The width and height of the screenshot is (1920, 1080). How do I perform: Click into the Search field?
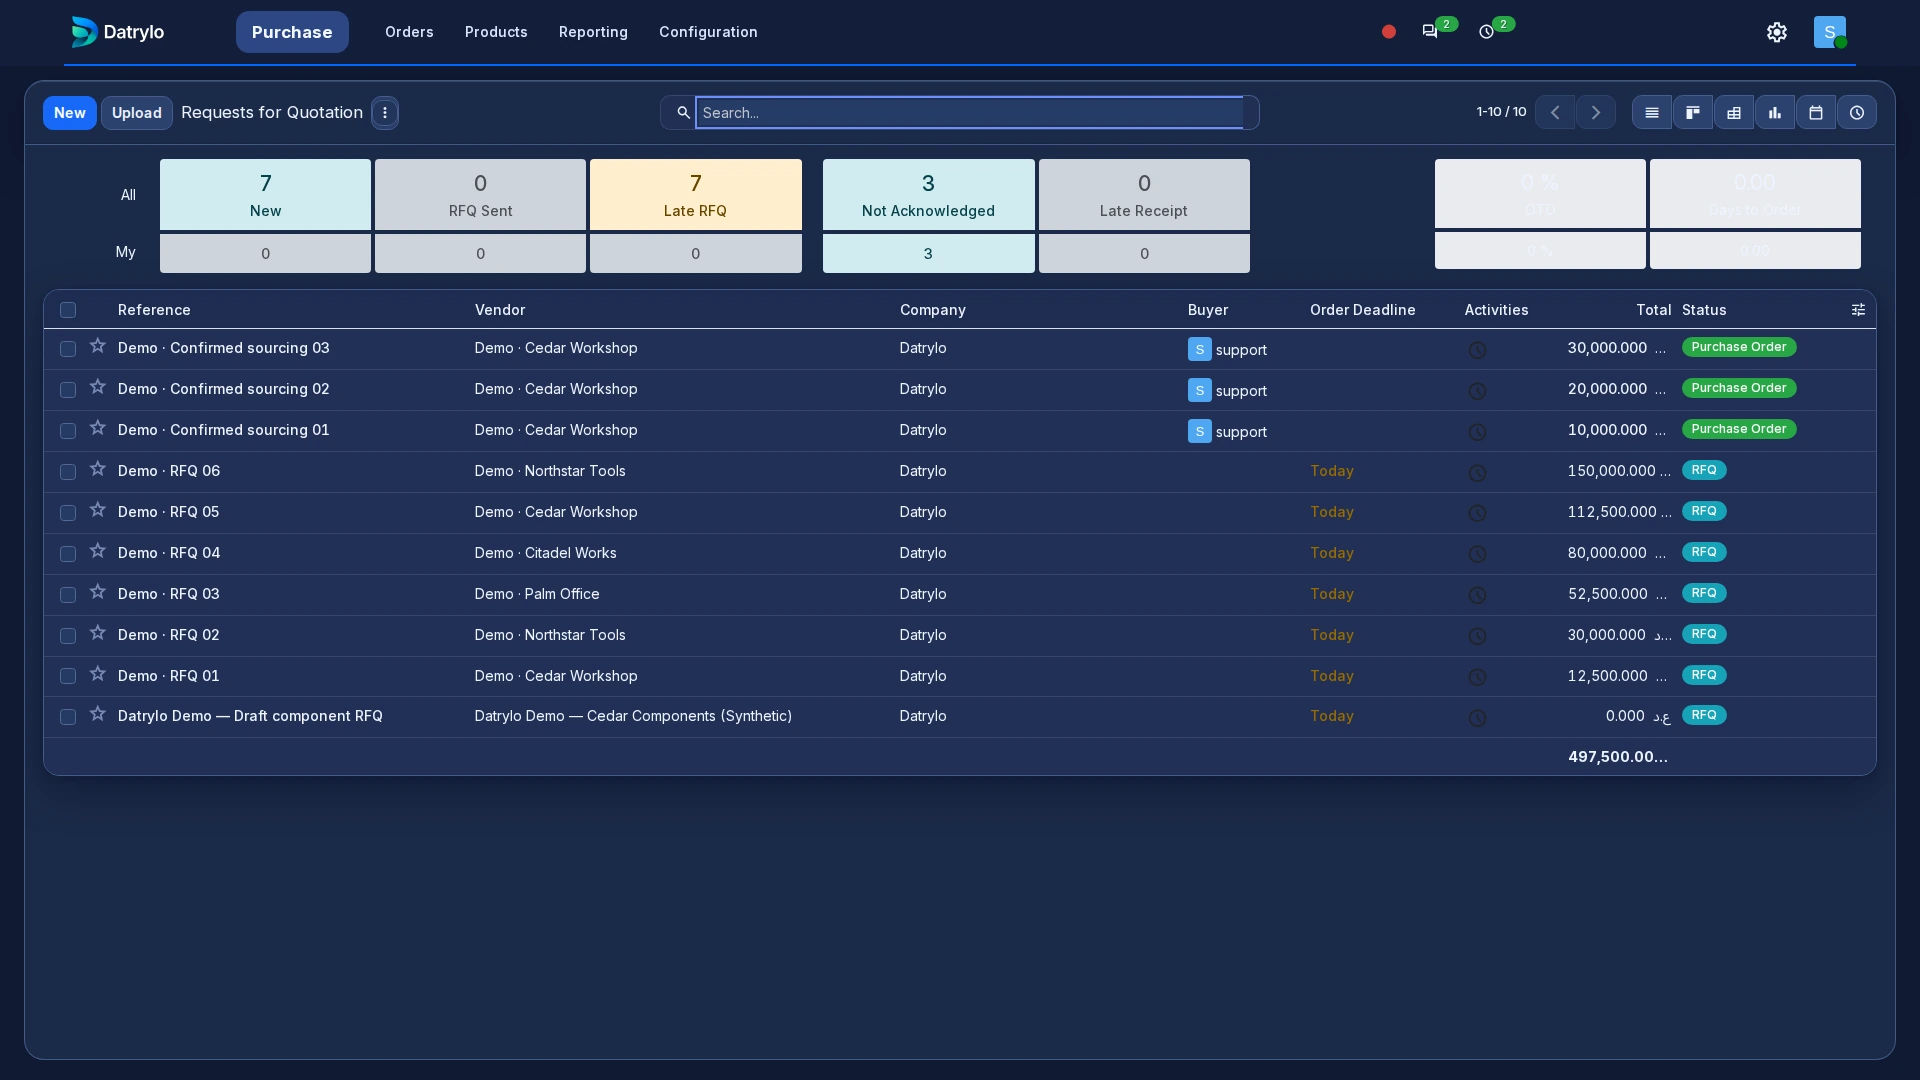point(969,113)
